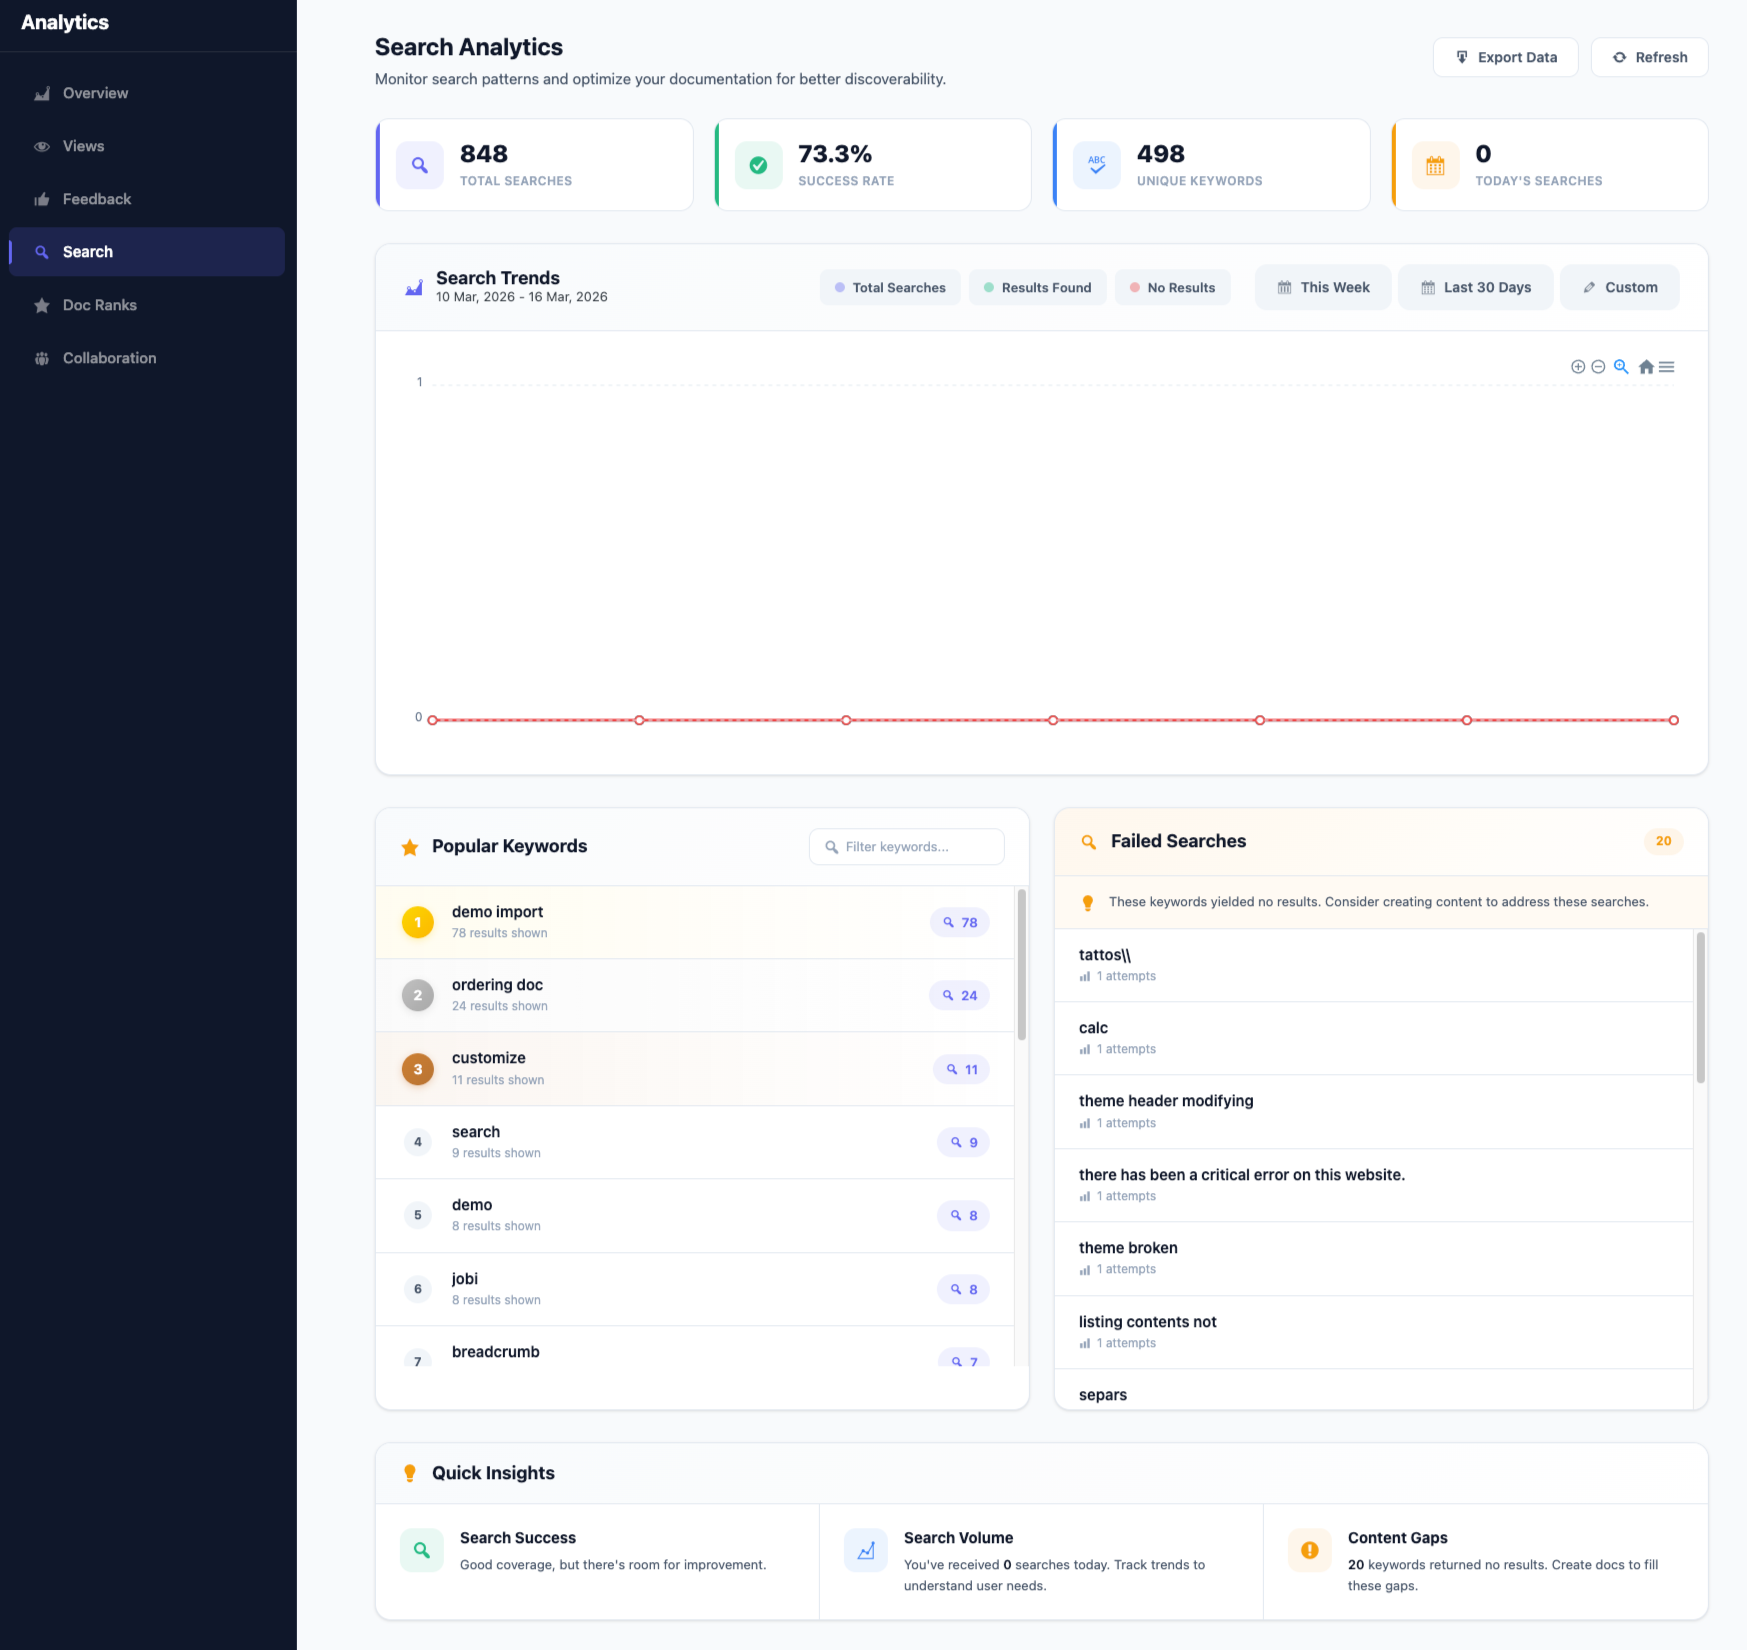
Task: Open the Custom date range picker
Action: point(1619,288)
